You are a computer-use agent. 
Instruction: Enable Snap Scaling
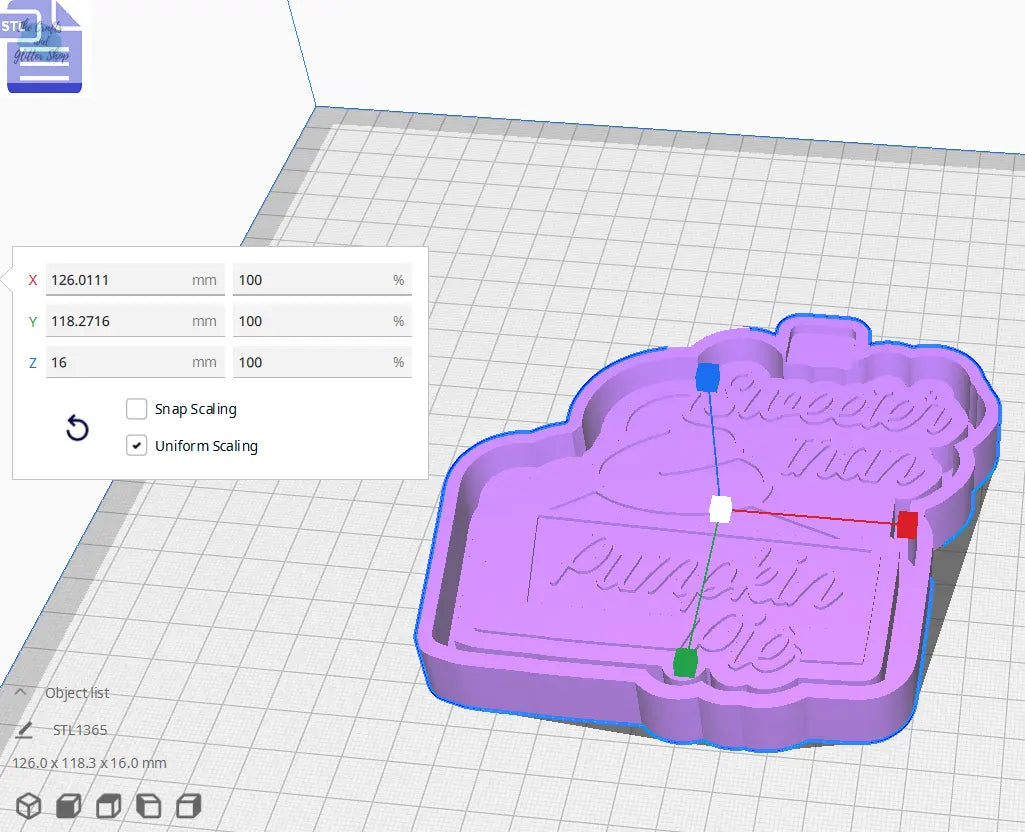[137, 408]
